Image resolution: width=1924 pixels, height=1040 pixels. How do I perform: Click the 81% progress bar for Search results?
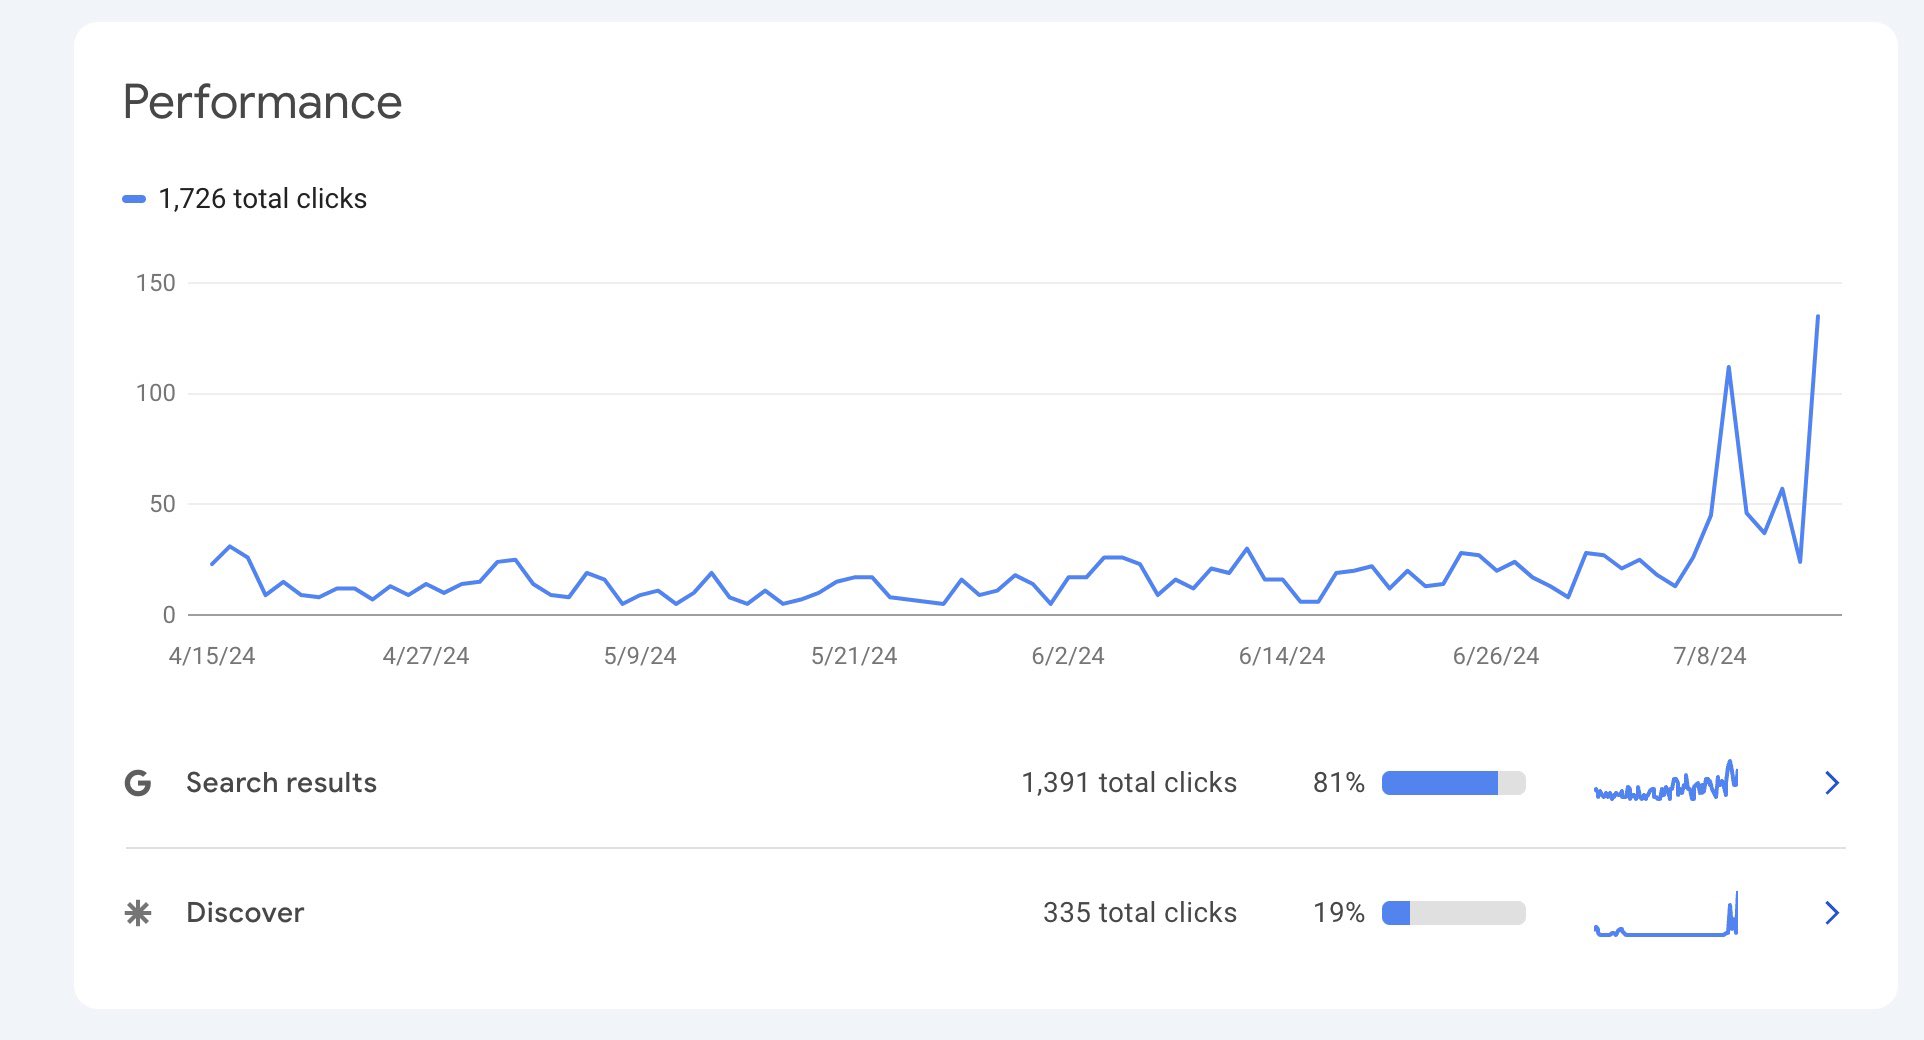pos(1454,783)
